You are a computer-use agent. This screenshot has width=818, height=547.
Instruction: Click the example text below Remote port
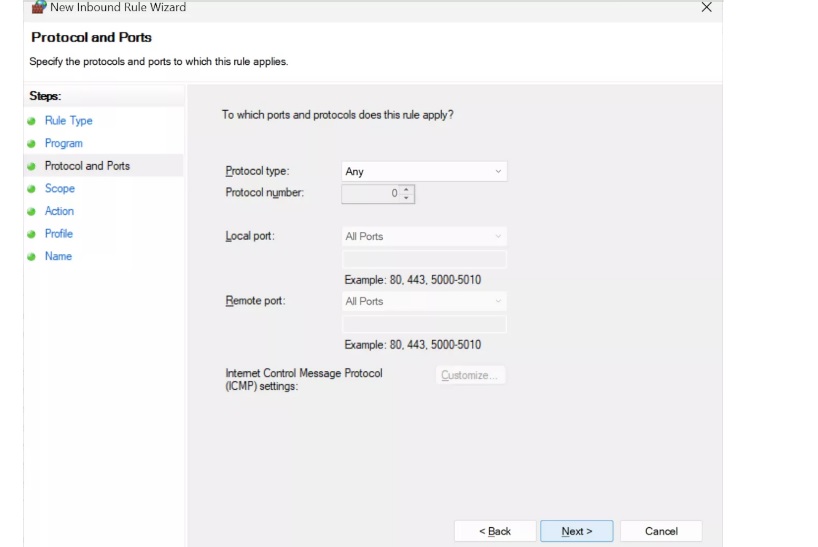(x=413, y=345)
